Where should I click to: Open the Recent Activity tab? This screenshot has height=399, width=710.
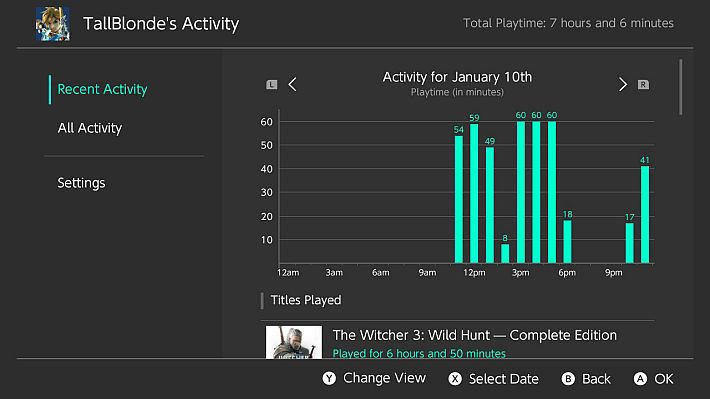point(102,89)
